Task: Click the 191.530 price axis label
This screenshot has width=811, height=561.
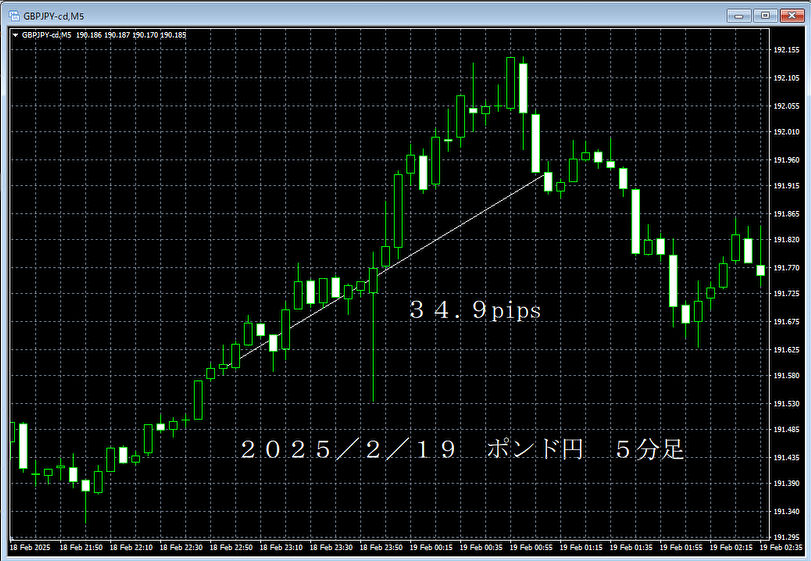Action: 786,404
